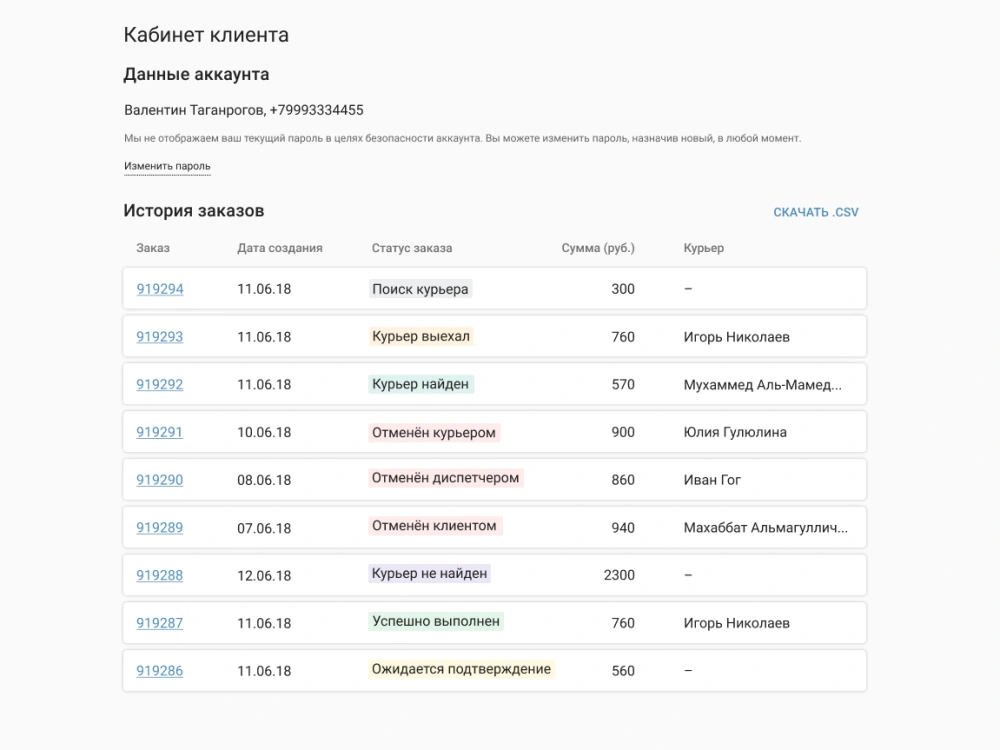Click the 'Курьер' column header

click(x=703, y=248)
